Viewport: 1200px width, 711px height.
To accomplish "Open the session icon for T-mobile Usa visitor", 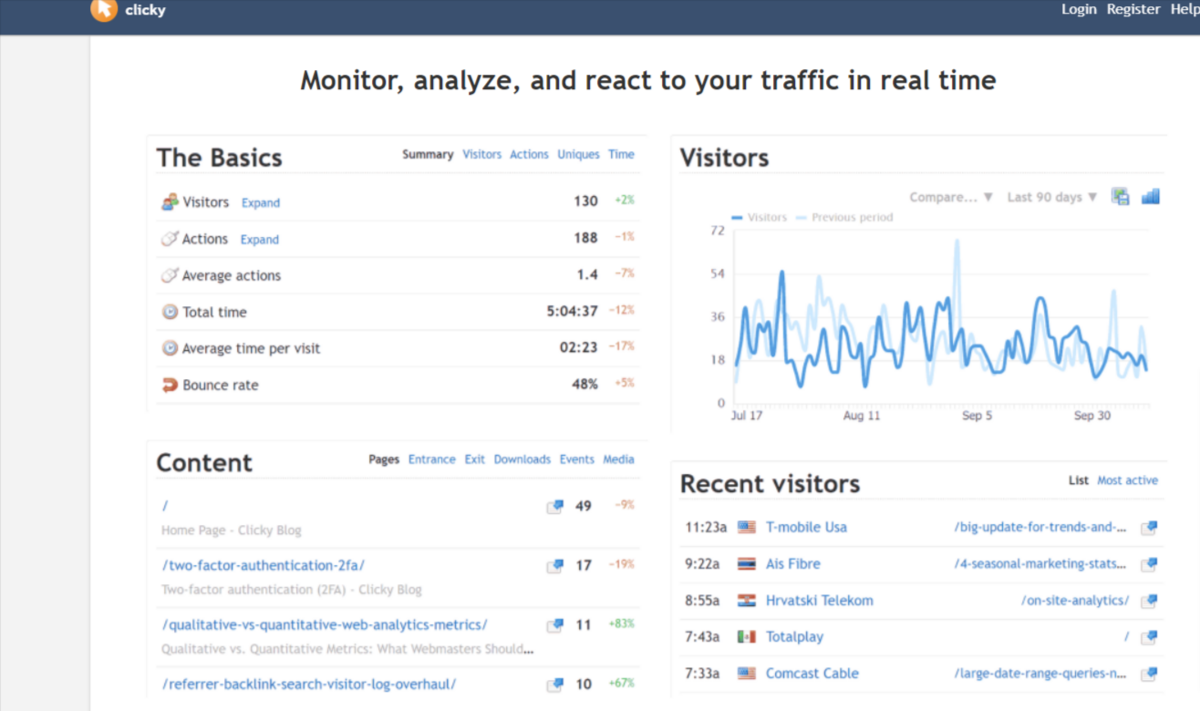I will (x=1149, y=528).
